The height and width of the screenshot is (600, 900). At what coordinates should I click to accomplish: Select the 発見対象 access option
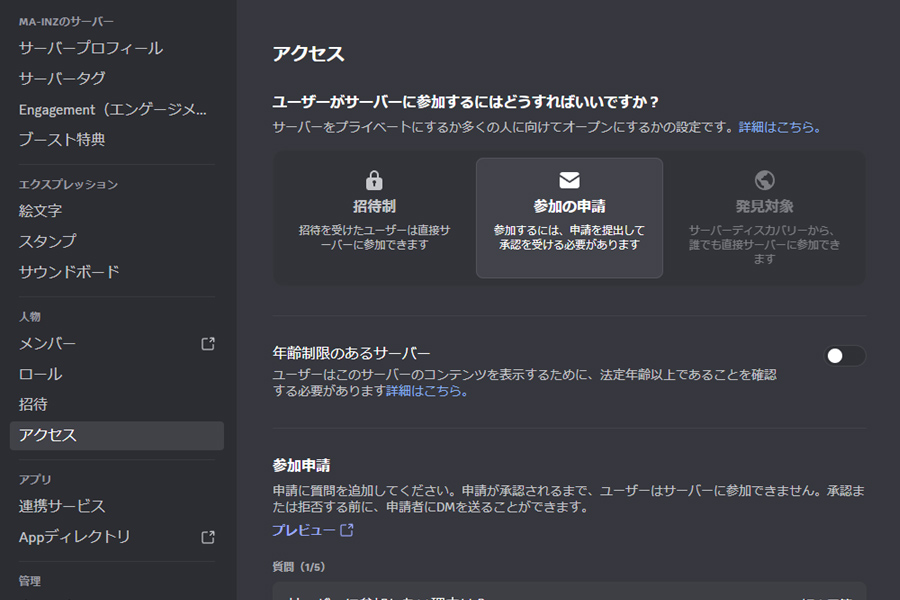(x=763, y=215)
